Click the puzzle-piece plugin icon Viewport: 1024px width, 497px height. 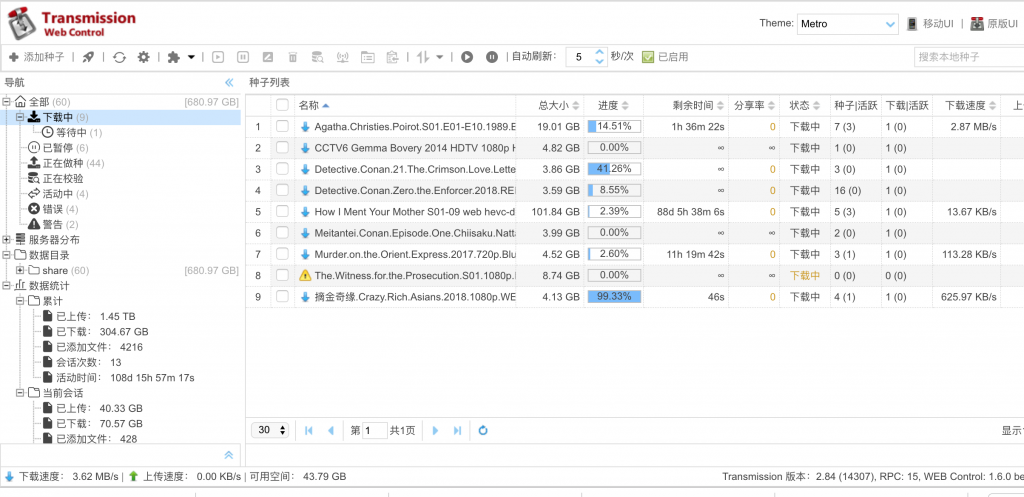[x=173, y=57]
